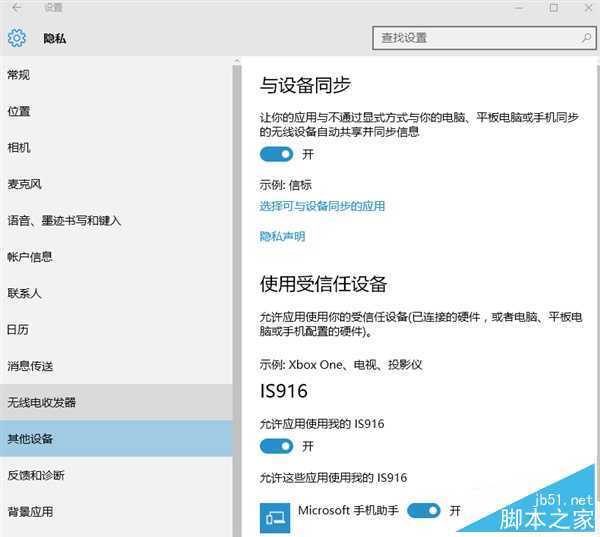Viewport: 600px width, 537px height.
Task: Select 其他设备 in the sidebar
Action: pyautogui.click(x=116, y=439)
